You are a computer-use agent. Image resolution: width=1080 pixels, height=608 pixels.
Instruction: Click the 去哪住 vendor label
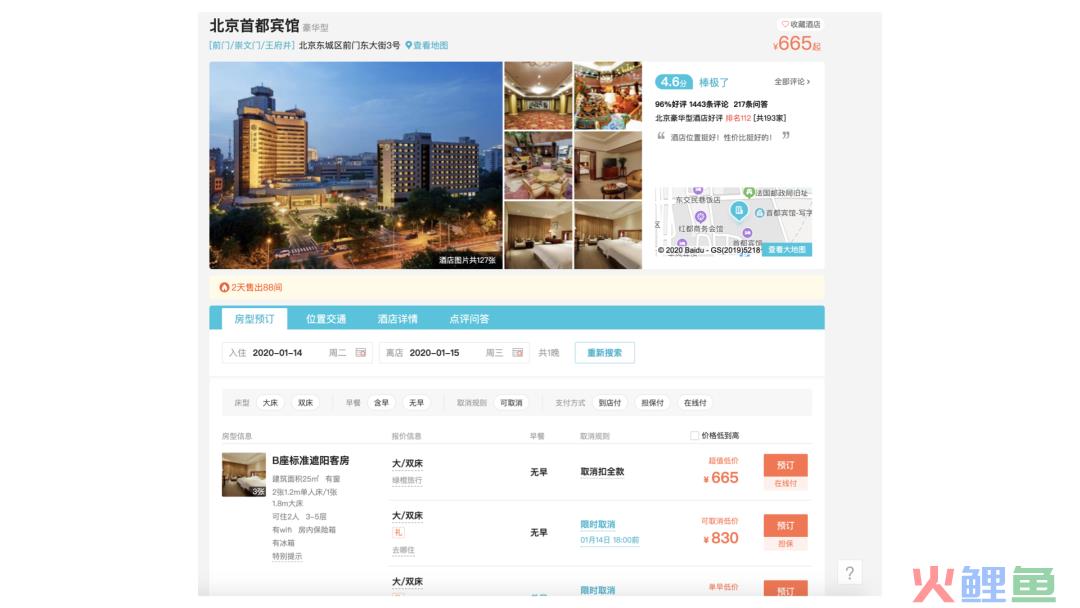tap(403, 550)
